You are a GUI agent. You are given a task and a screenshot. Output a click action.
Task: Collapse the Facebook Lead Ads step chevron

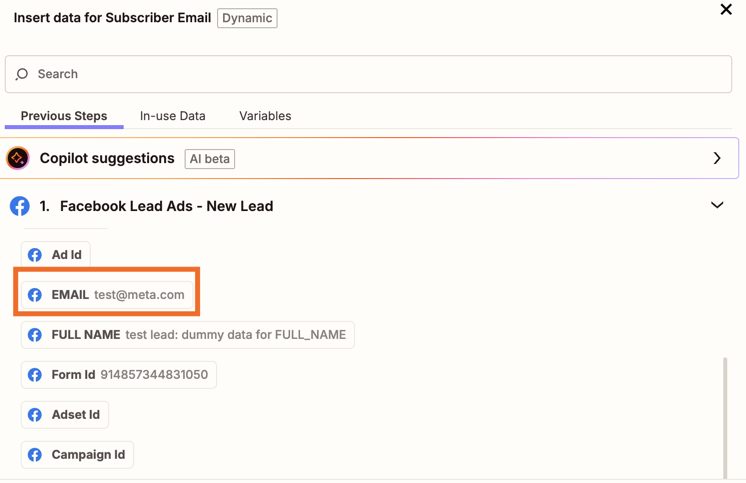pos(717,205)
